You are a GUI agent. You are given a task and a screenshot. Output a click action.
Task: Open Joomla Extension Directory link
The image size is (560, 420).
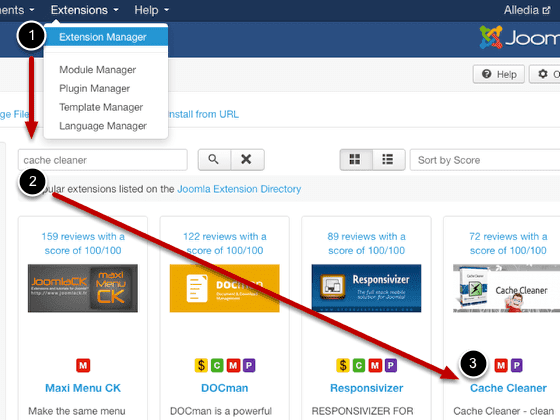(x=239, y=189)
